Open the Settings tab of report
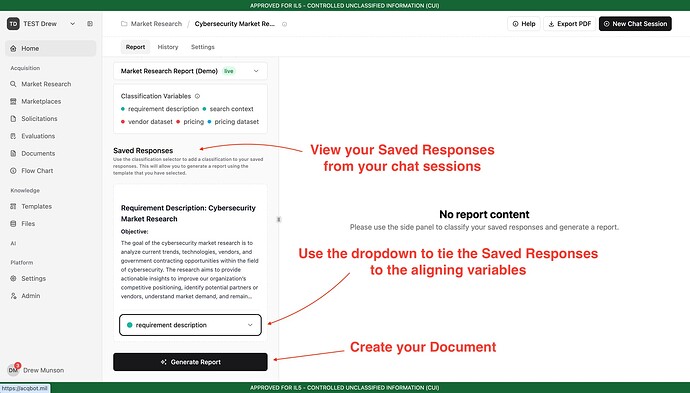Screen dimensions: 690x393 pos(202,47)
